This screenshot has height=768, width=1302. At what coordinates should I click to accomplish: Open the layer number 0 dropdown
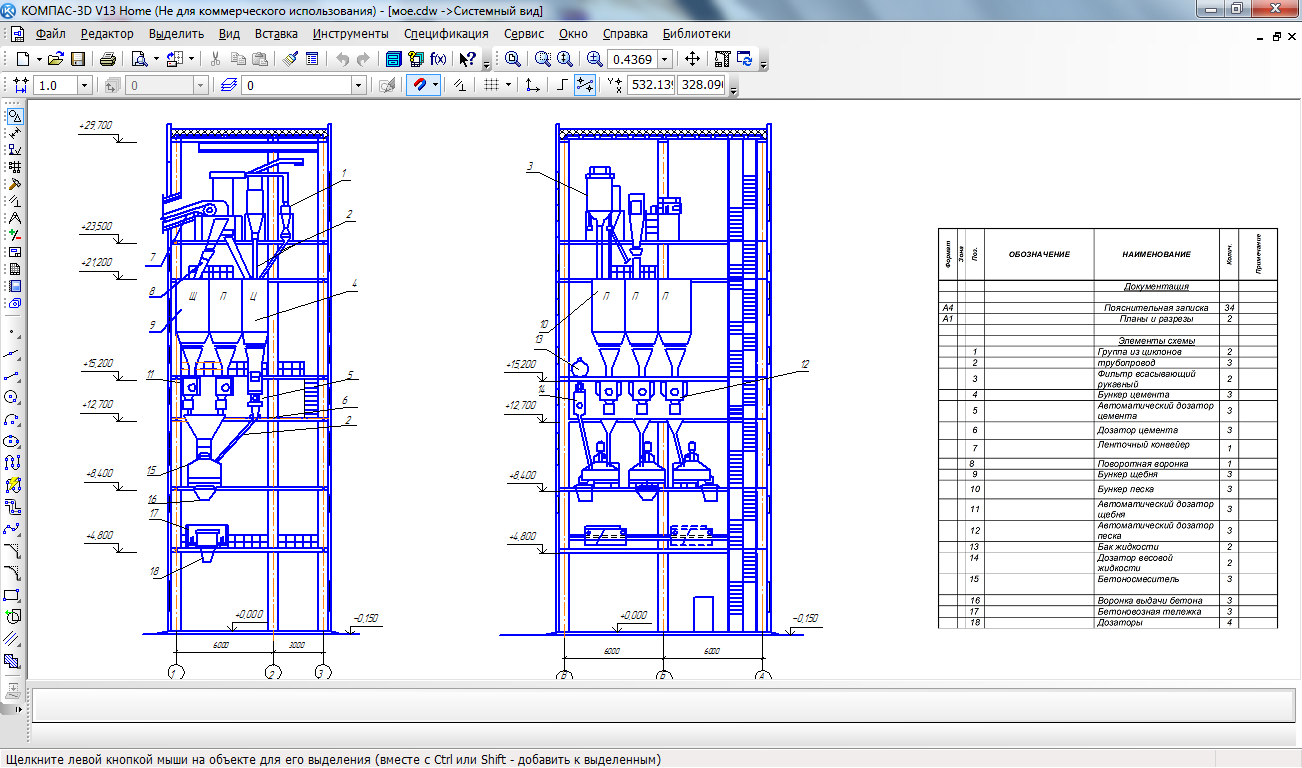coord(359,86)
